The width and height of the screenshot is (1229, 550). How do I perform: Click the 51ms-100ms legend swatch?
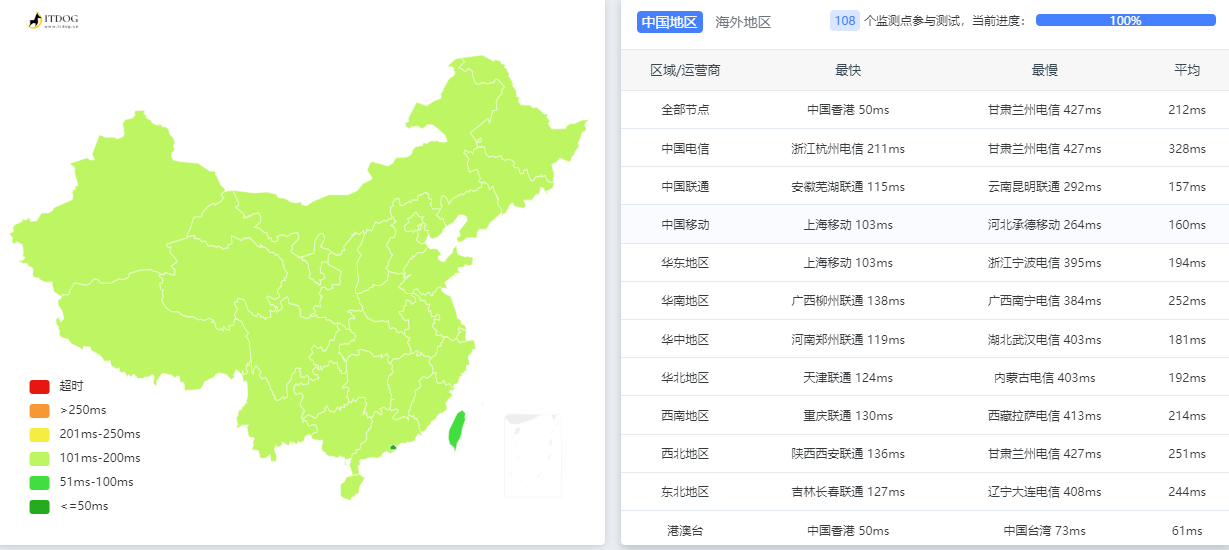click(x=39, y=482)
